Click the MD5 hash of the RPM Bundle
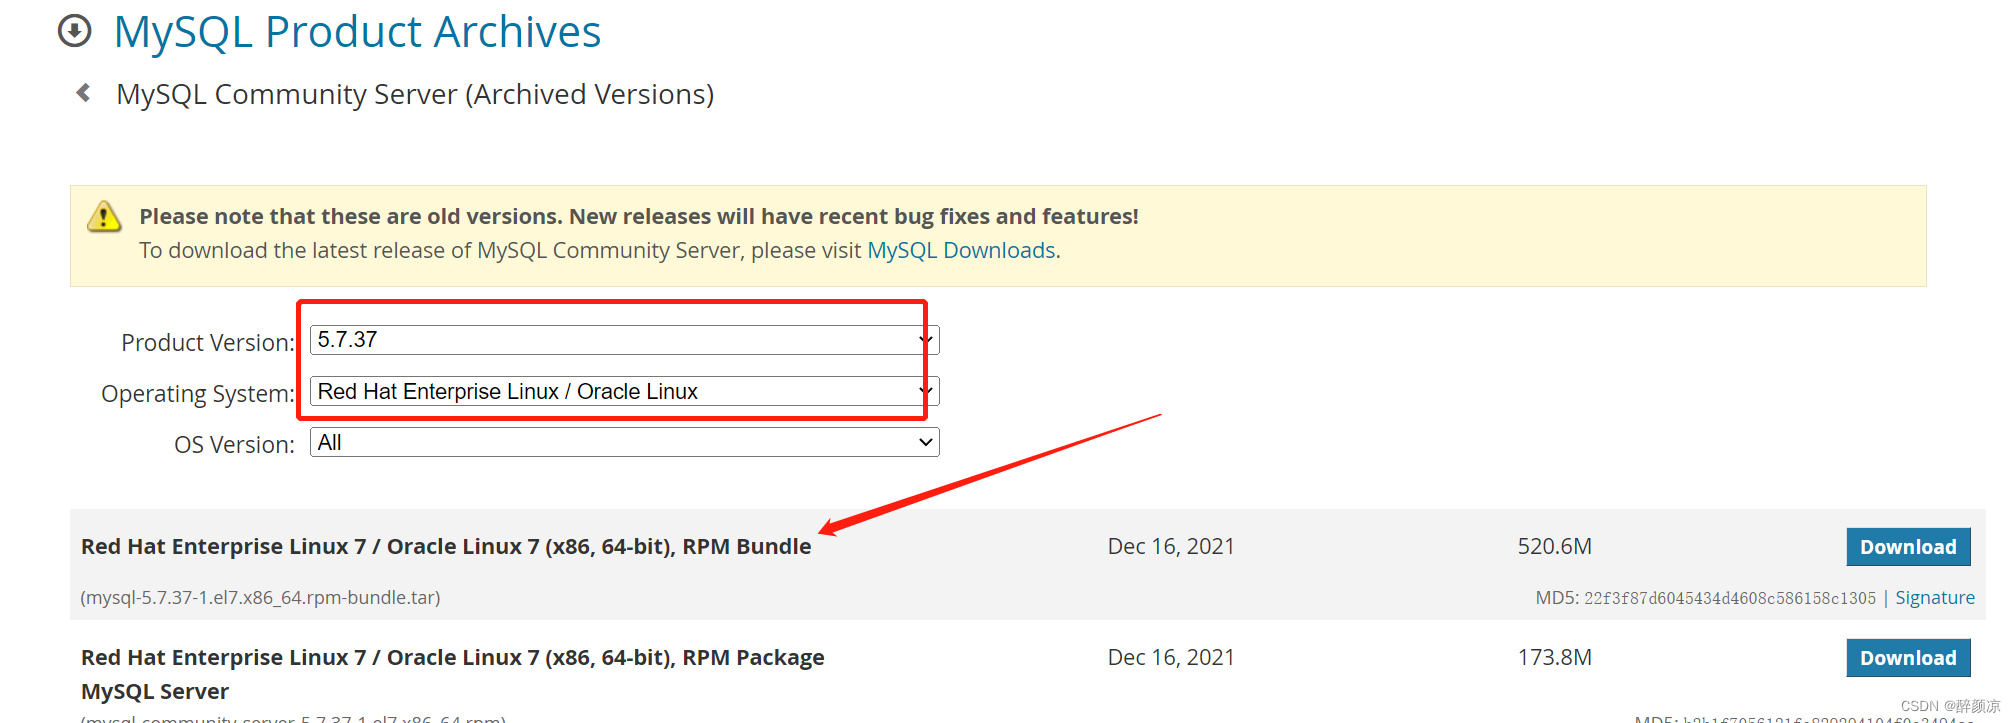2016x723 pixels. click(1730, 598)
